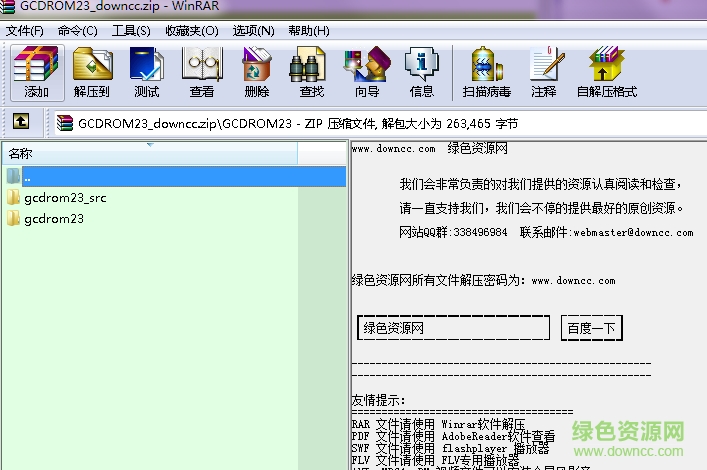Click the Add (添加) toolbar icon
This screenshot has height=470, width=707.
point(37,72)
